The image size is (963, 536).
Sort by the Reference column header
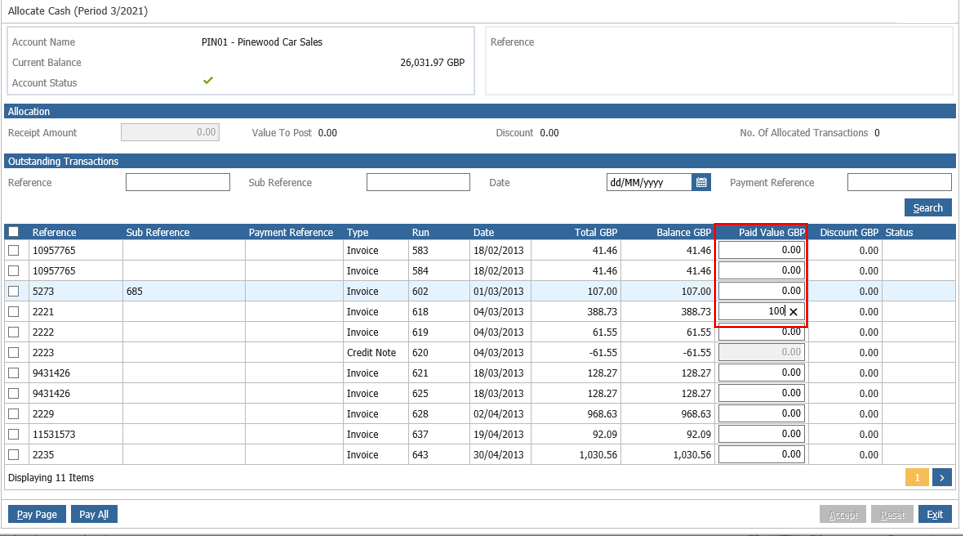(x=54, y=232)
